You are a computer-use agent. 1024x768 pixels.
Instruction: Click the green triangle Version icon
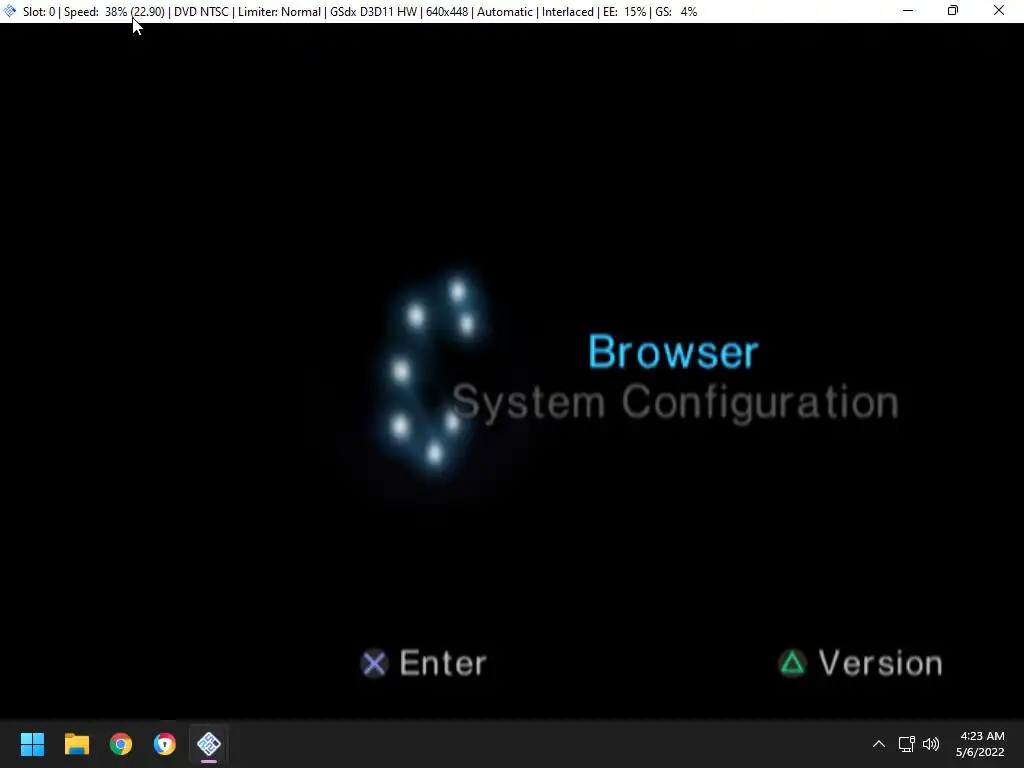[x=792, y=664]
